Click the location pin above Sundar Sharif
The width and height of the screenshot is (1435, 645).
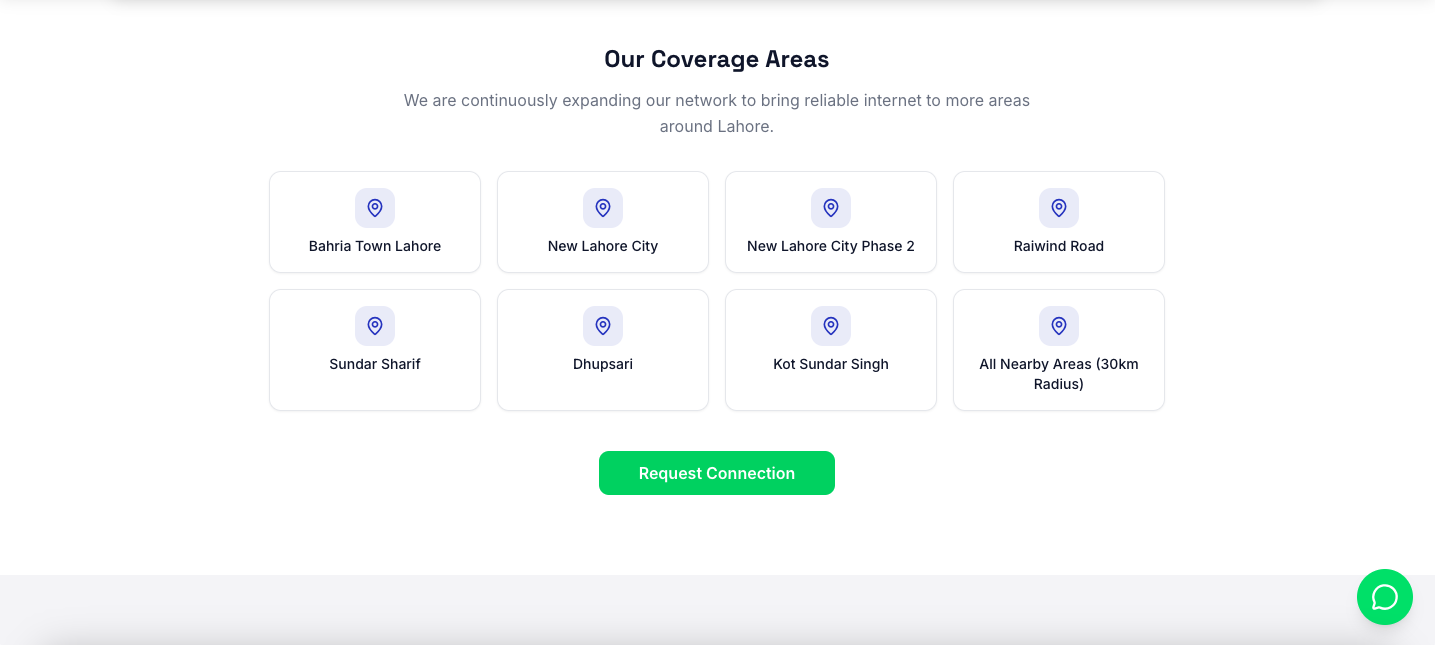(375, 326)
